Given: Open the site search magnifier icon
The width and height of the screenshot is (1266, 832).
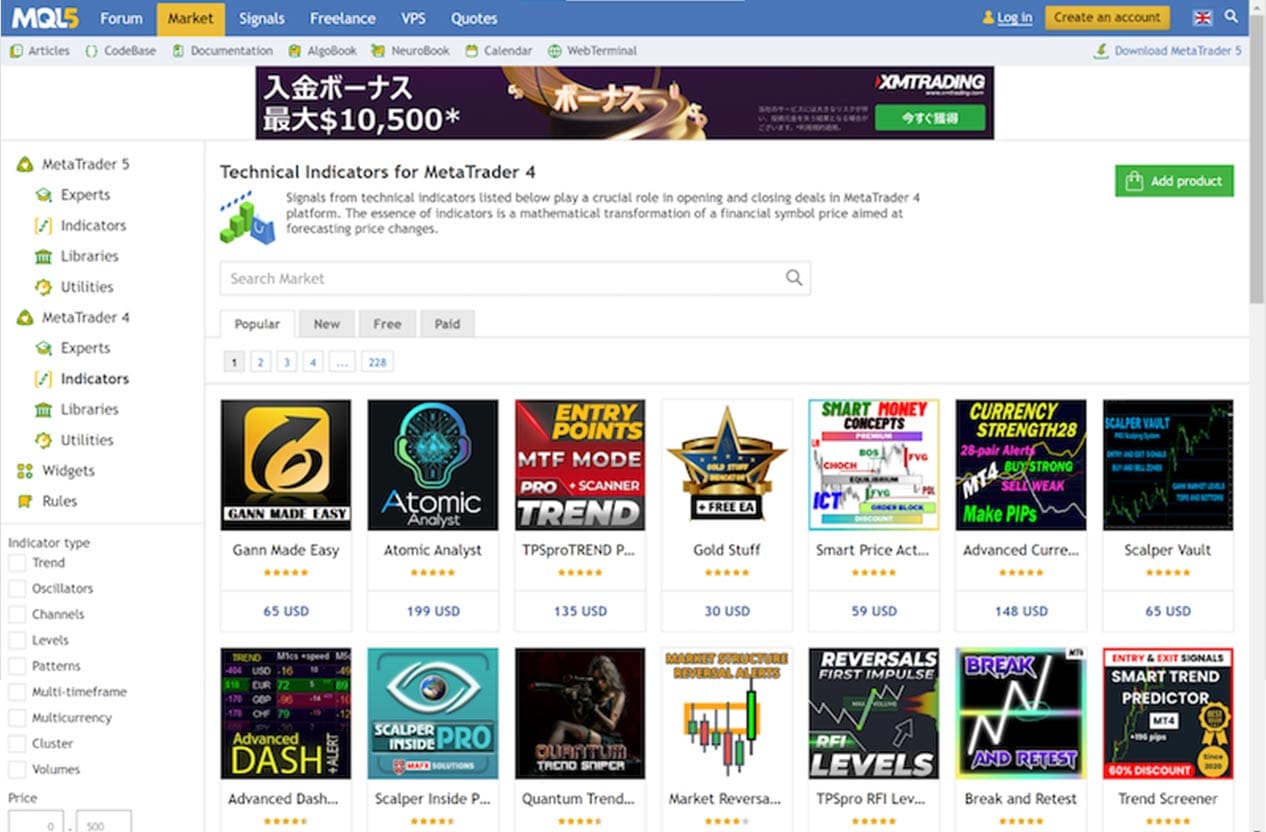Looking at the screenshot, I should coord(1231,17).
